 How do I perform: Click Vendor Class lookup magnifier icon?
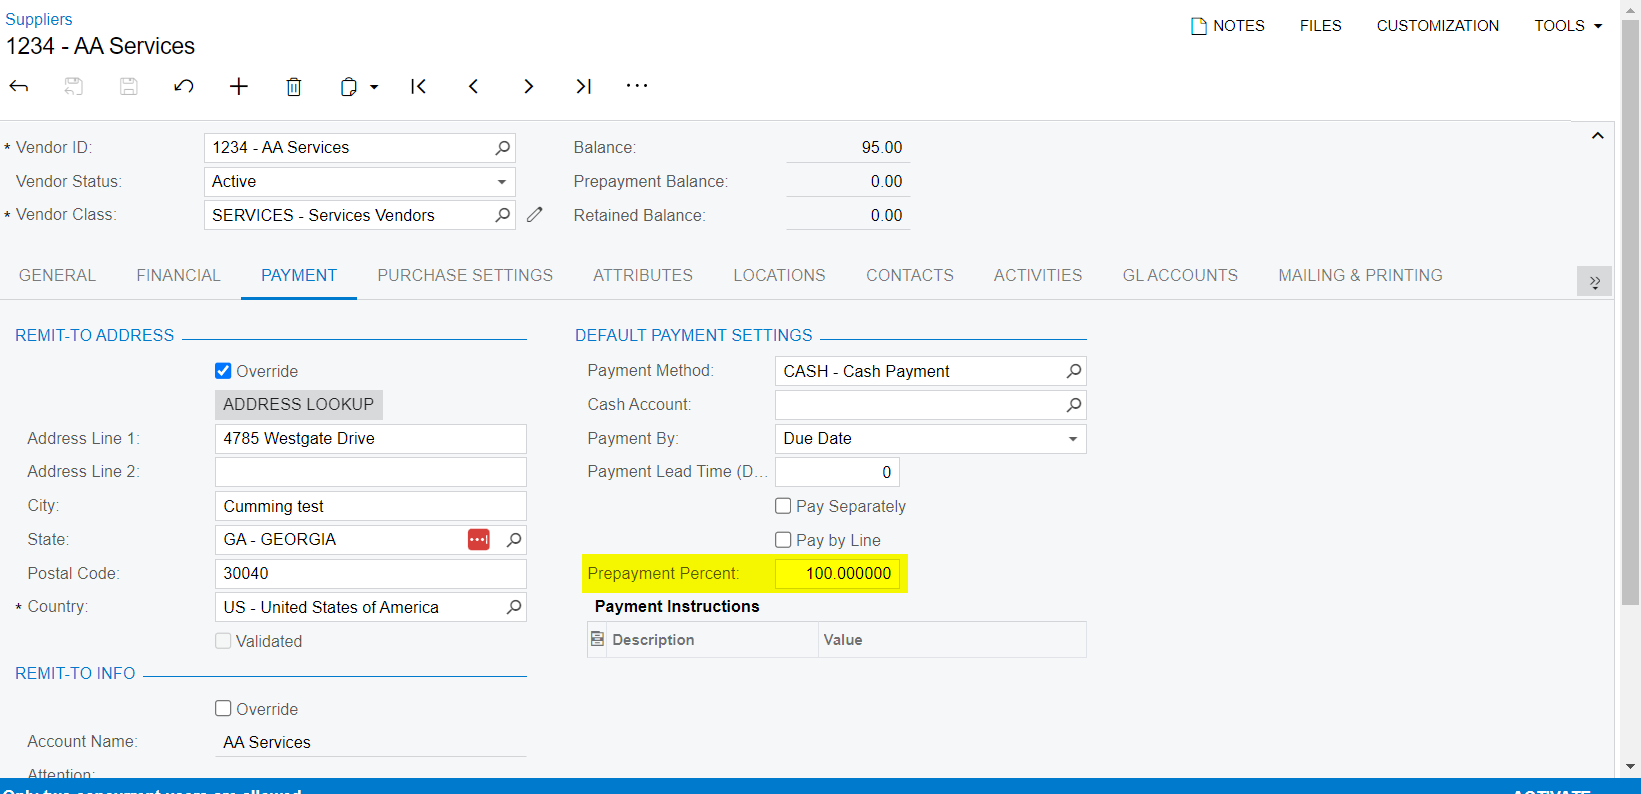click(503, 215)
